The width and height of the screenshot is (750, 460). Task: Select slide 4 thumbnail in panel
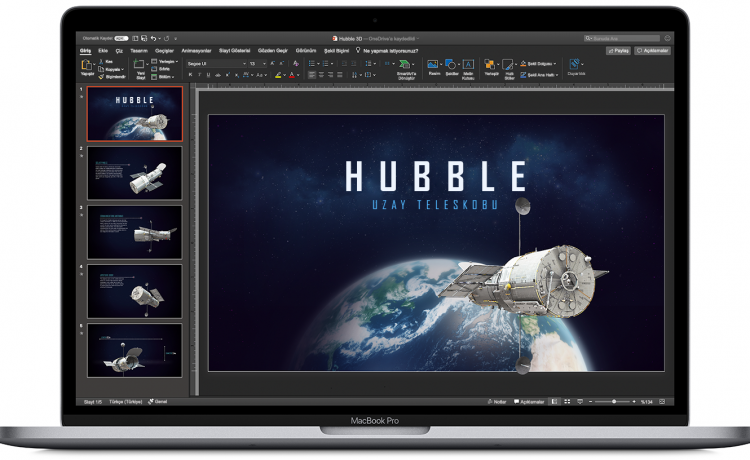point(134,291)
